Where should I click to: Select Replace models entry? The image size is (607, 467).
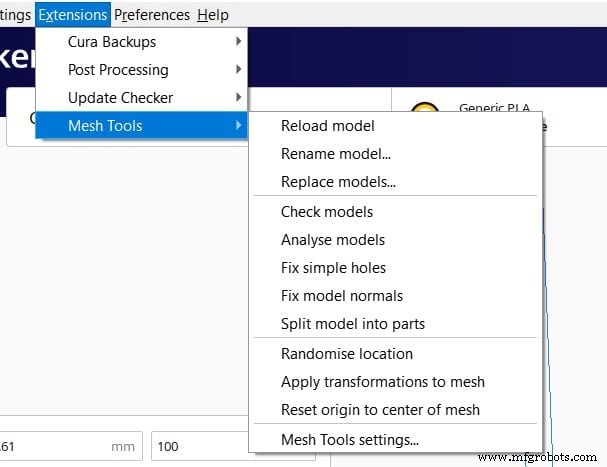pyautogui.click(x=338, y=182)
